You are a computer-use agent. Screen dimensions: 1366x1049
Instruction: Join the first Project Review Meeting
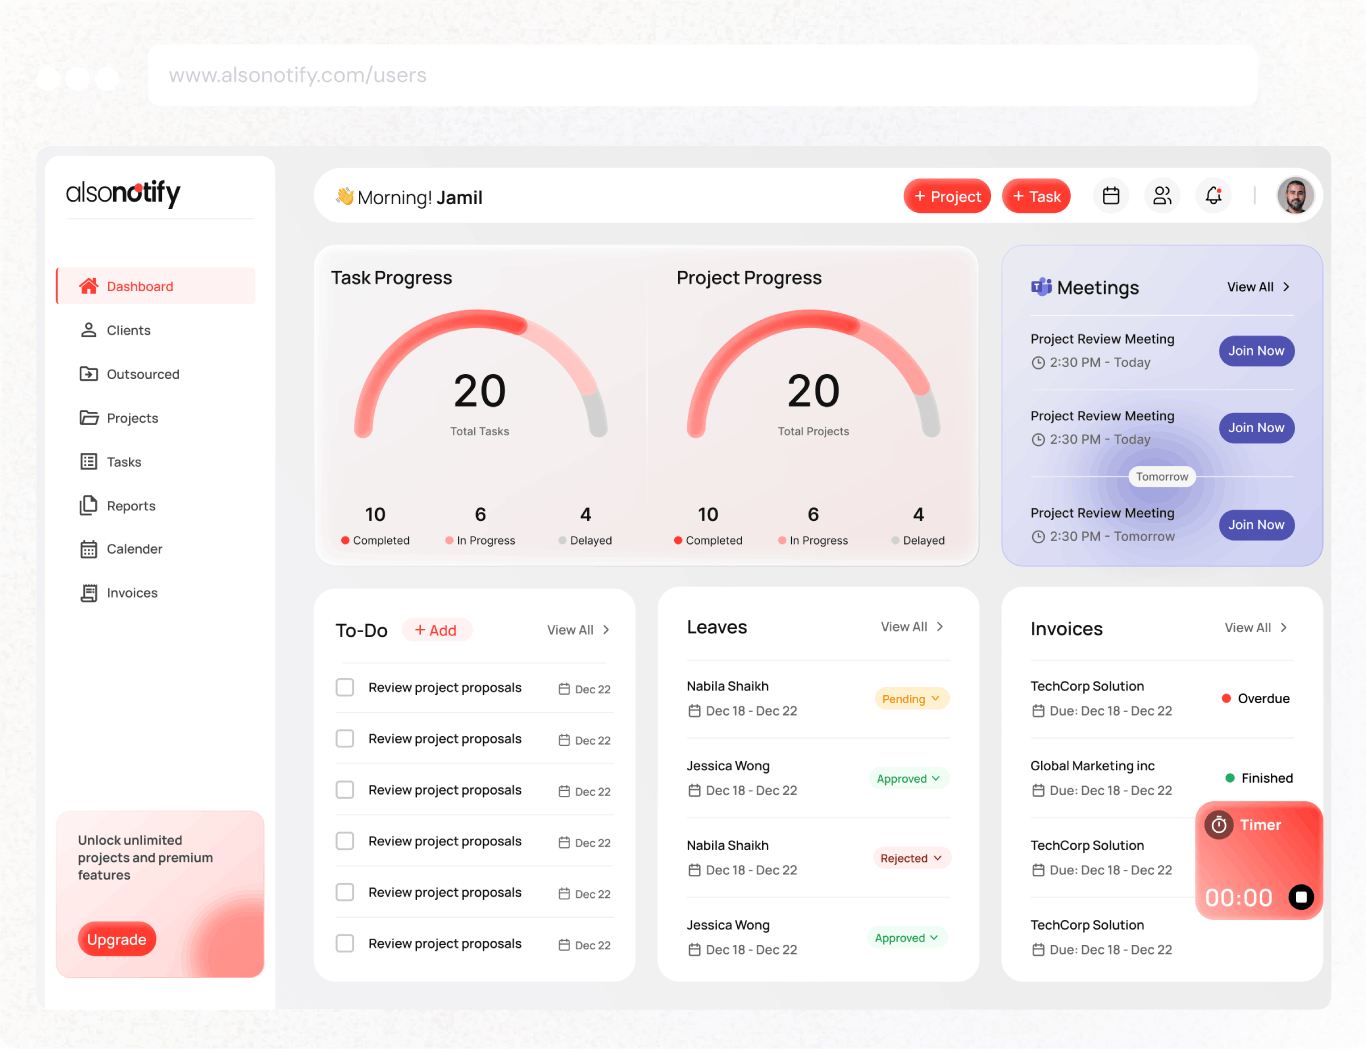pyautogui.click(x=1256, y=351)
